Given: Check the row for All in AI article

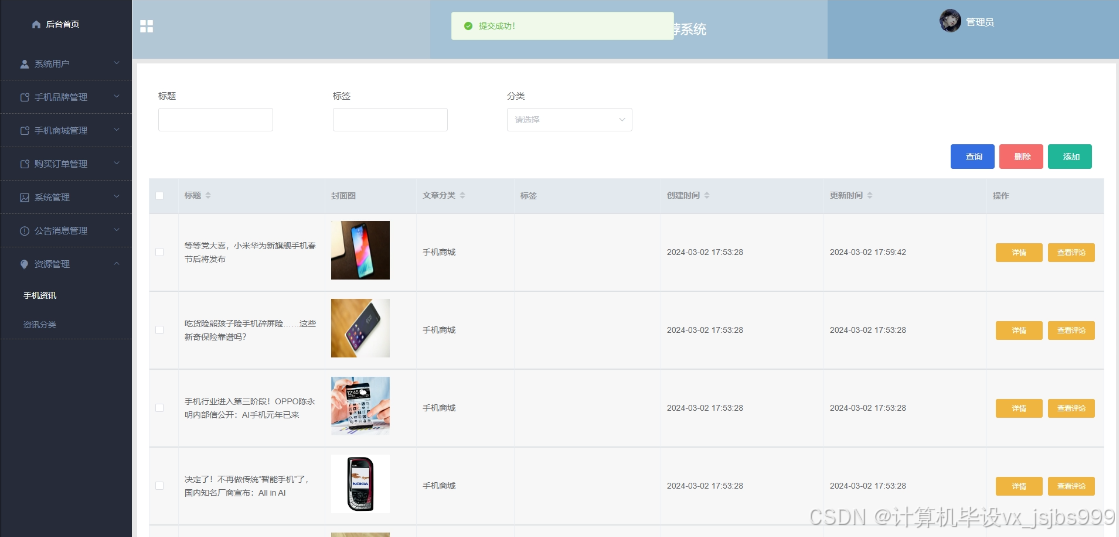Looking at the screenshot, I should point(160,486).
